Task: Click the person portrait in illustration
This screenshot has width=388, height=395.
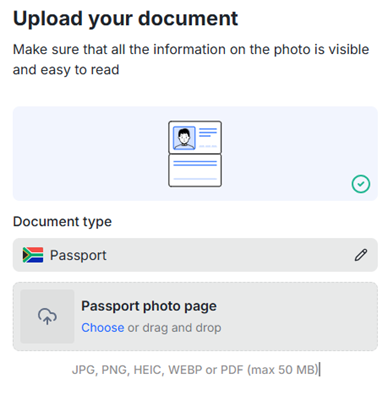Action: click(184, 138)
